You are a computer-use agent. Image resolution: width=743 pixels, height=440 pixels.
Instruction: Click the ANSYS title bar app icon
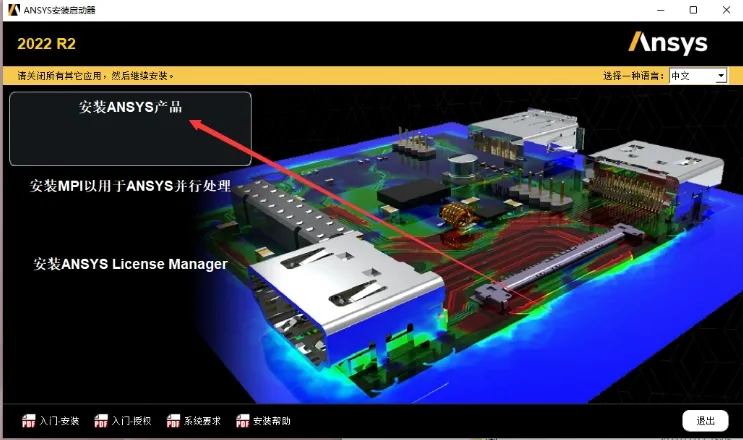click(14, 10)
